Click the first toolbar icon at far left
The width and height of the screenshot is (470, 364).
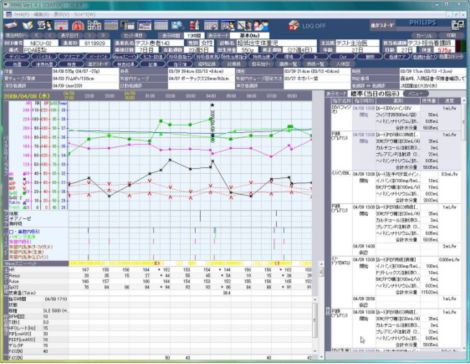coord(11,25)
